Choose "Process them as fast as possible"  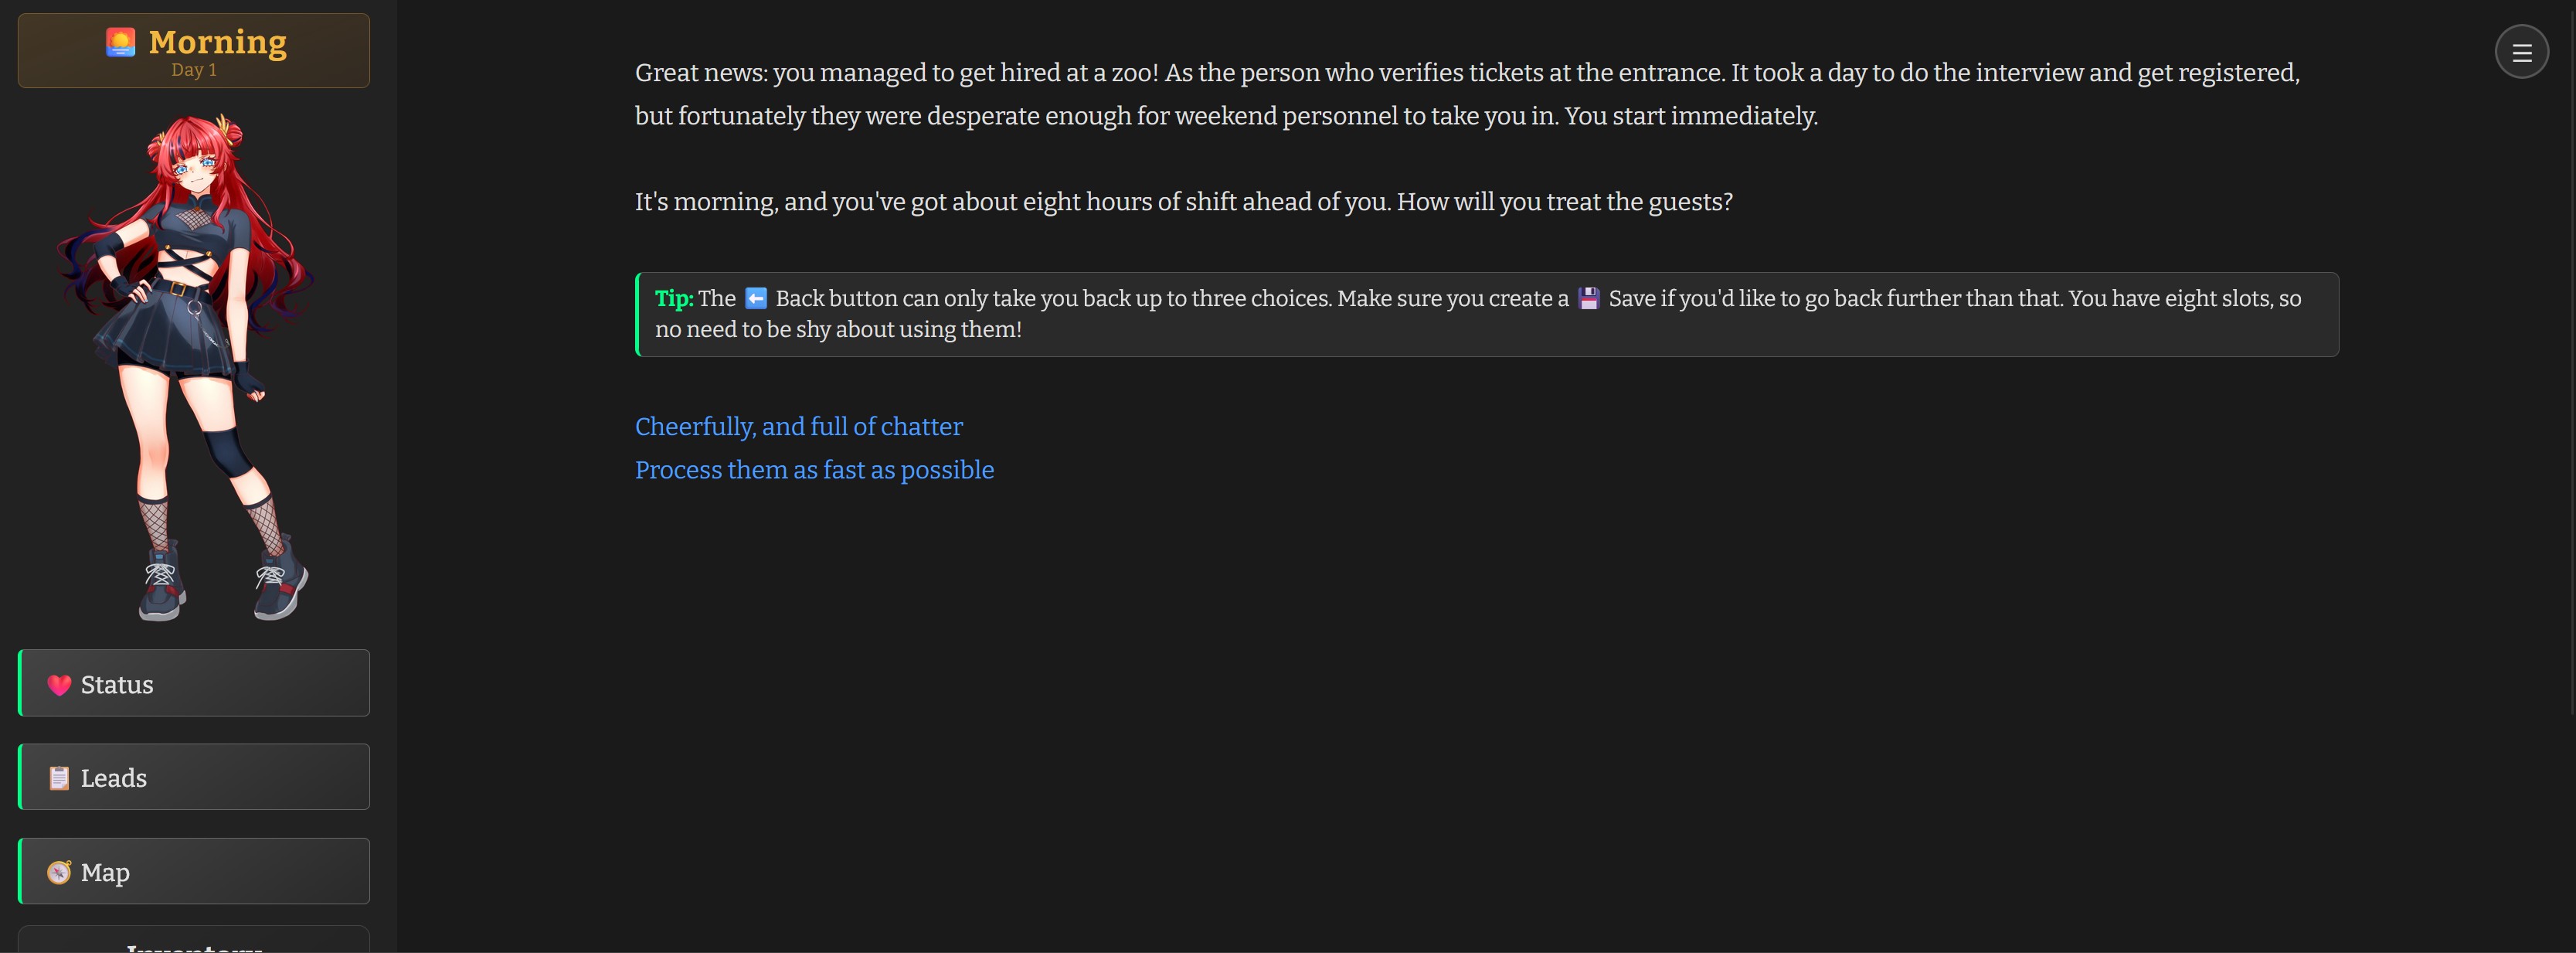(x=814, y=470)
